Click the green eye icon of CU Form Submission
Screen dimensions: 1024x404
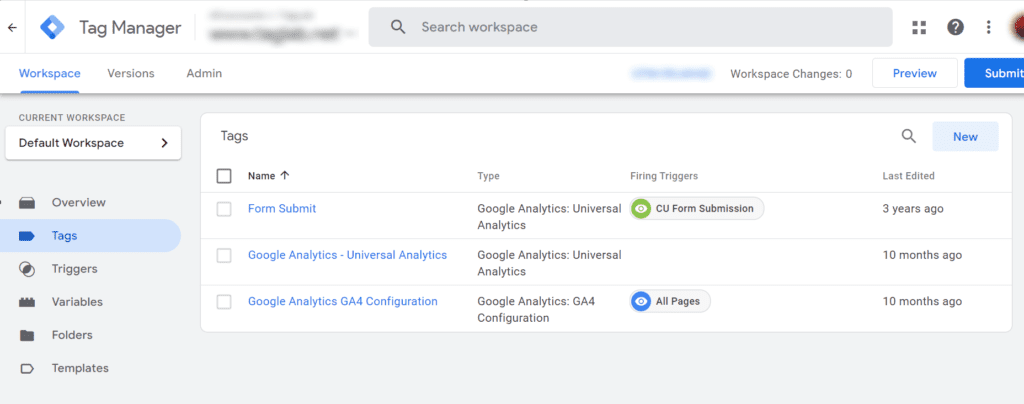click(x=641, y=209)
